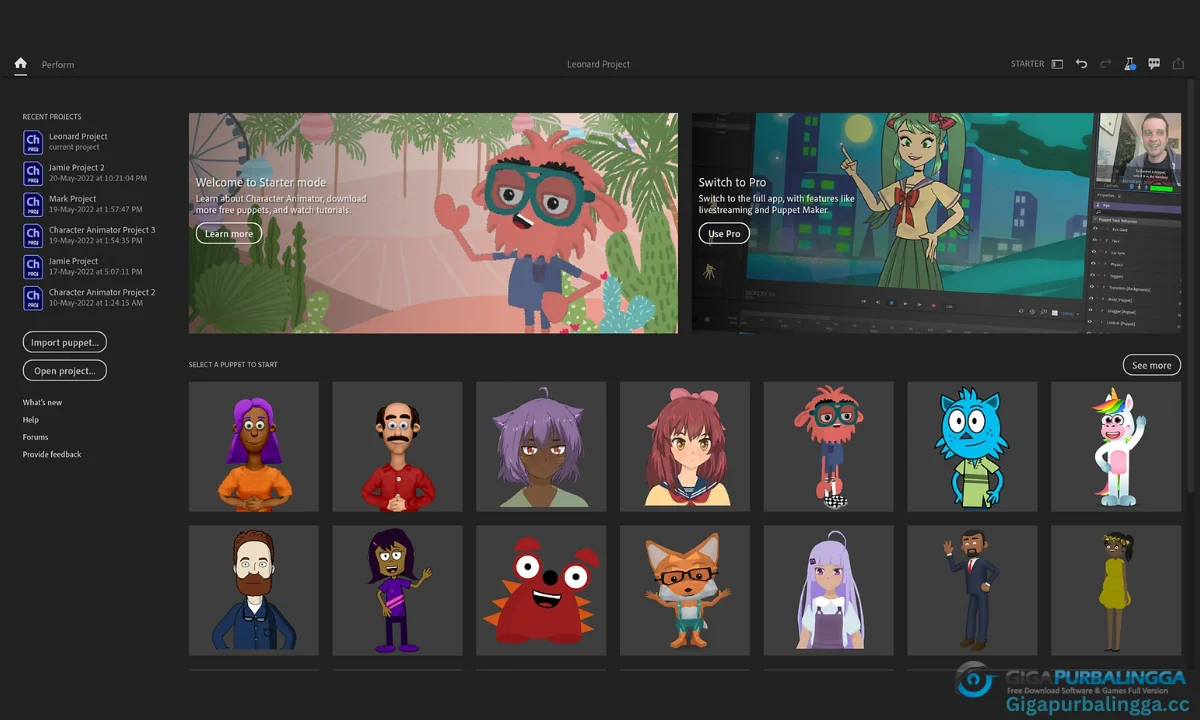Click the Switch to Pro banner image
This screenshot has height=720, width=1200.
click(x=936, y=223)
